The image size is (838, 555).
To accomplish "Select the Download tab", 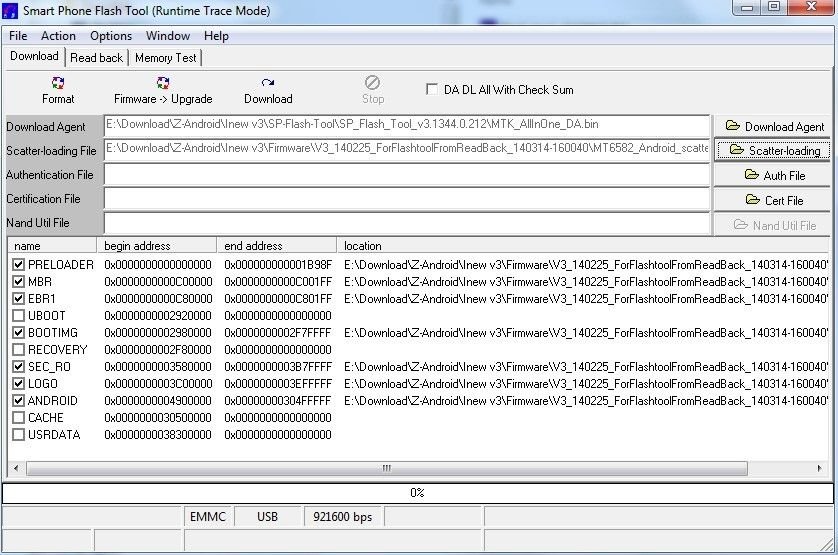I will click(34, 56).
